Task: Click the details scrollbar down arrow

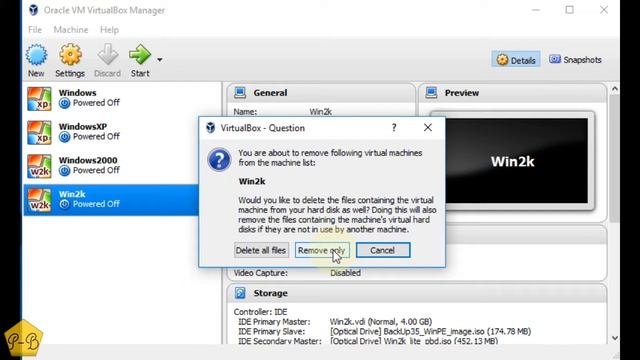Action: [615, 338]
